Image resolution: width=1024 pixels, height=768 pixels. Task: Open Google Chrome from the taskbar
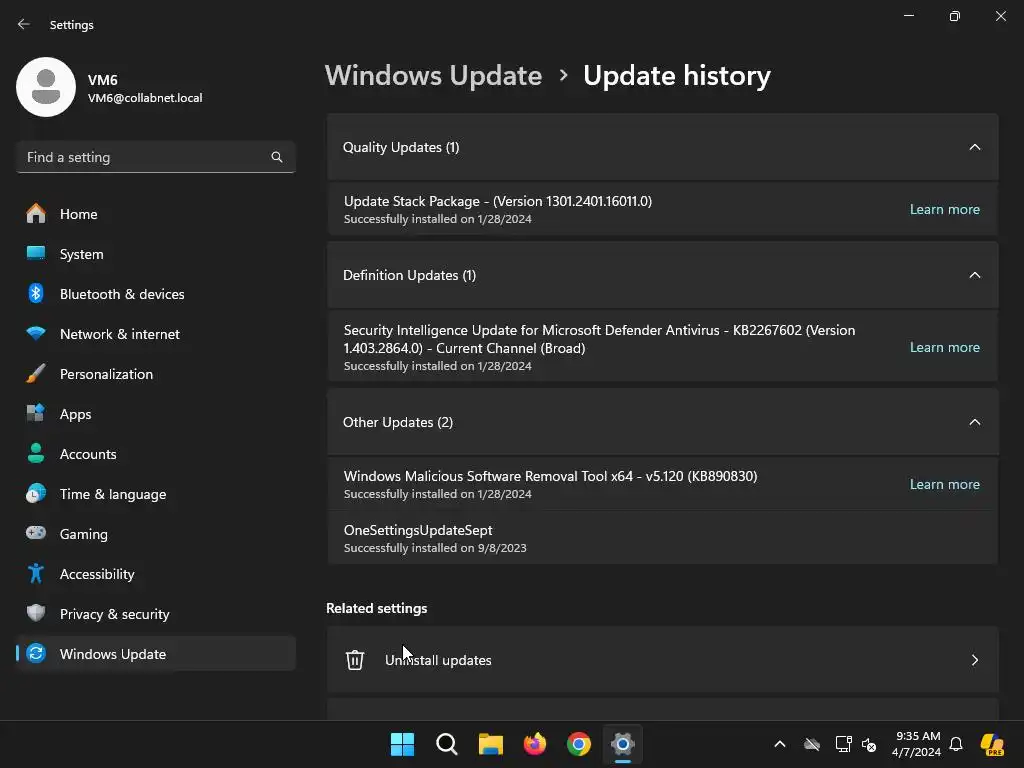(x=579, y=744)
